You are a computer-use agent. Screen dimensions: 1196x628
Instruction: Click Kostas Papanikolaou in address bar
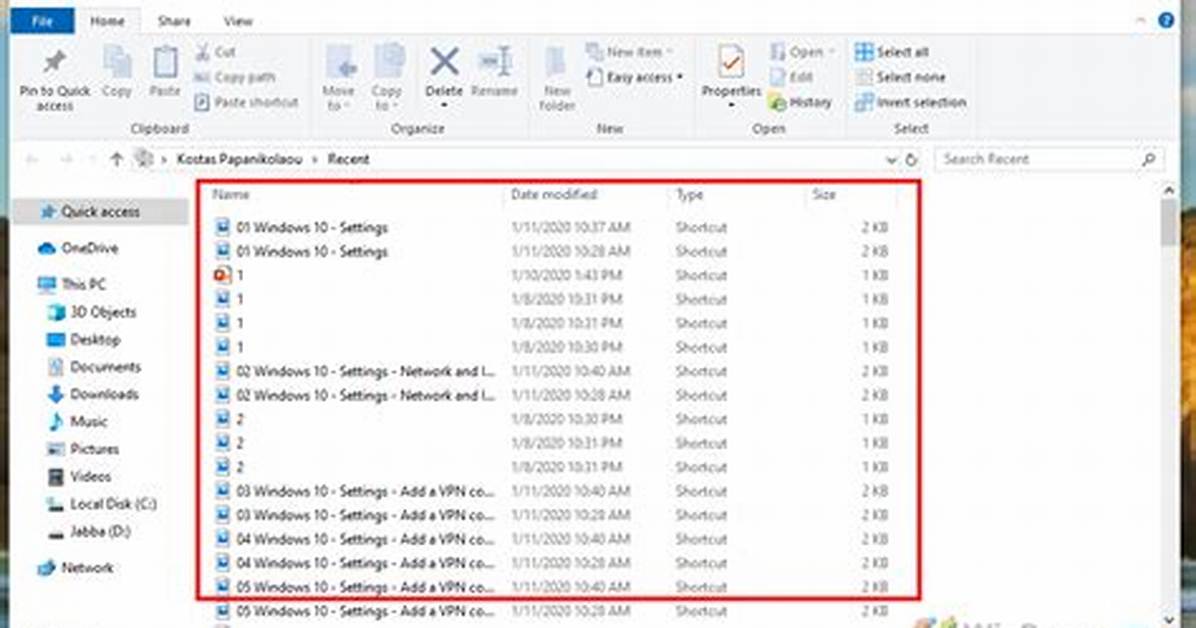click(240, 159)
